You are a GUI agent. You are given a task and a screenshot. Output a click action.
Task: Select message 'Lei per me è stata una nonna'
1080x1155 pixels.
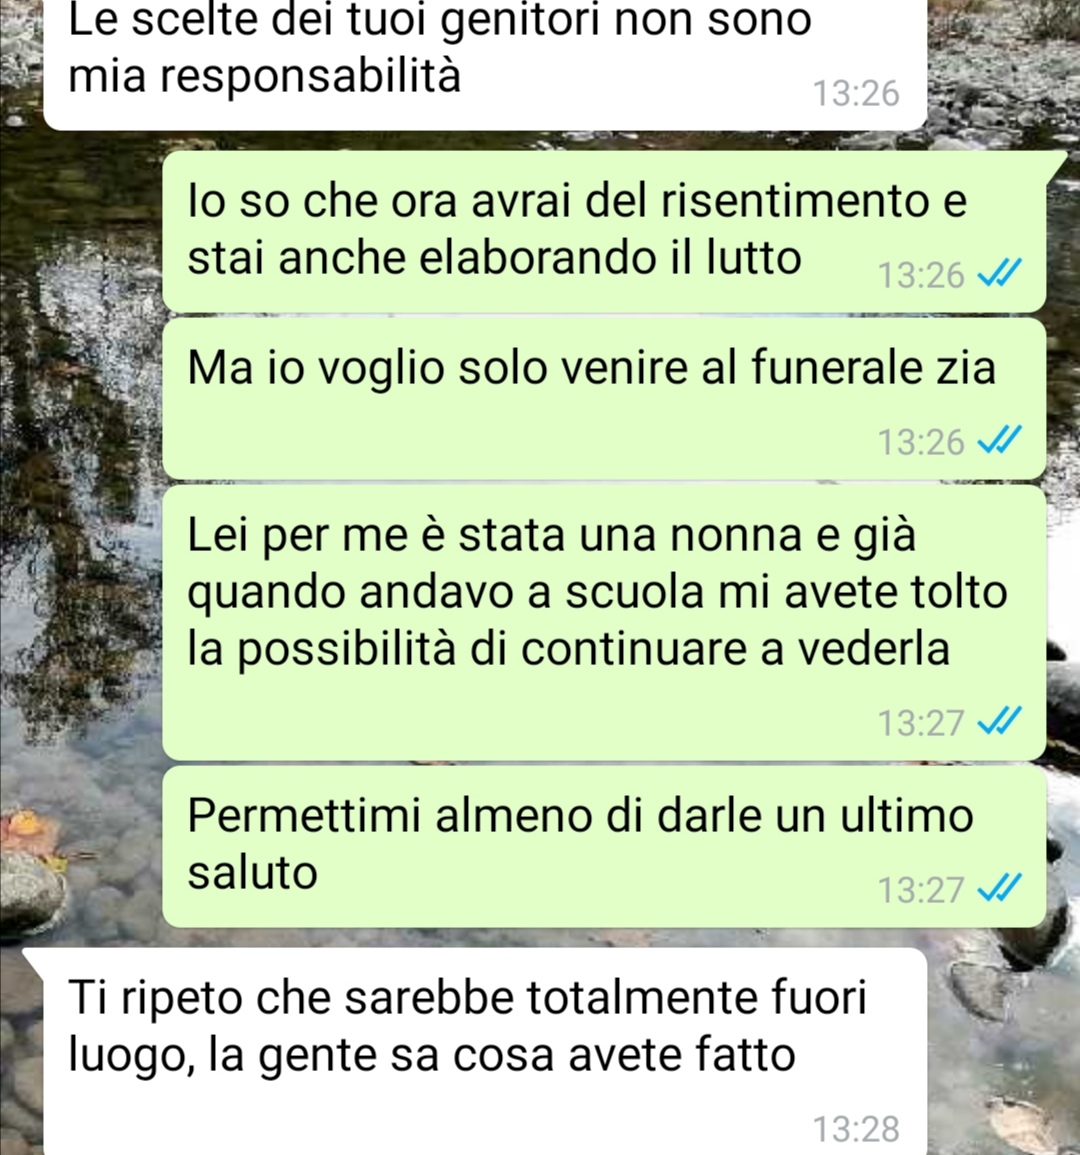pyautogui.click(x=604, y=622)
